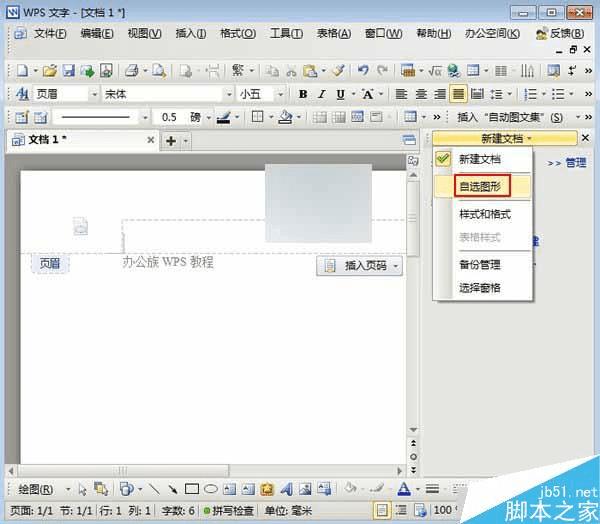Image resolution: width=600 pixels, height=524 pixels.
Task: Click the select objects pointer icon
Action: (82, 489)
